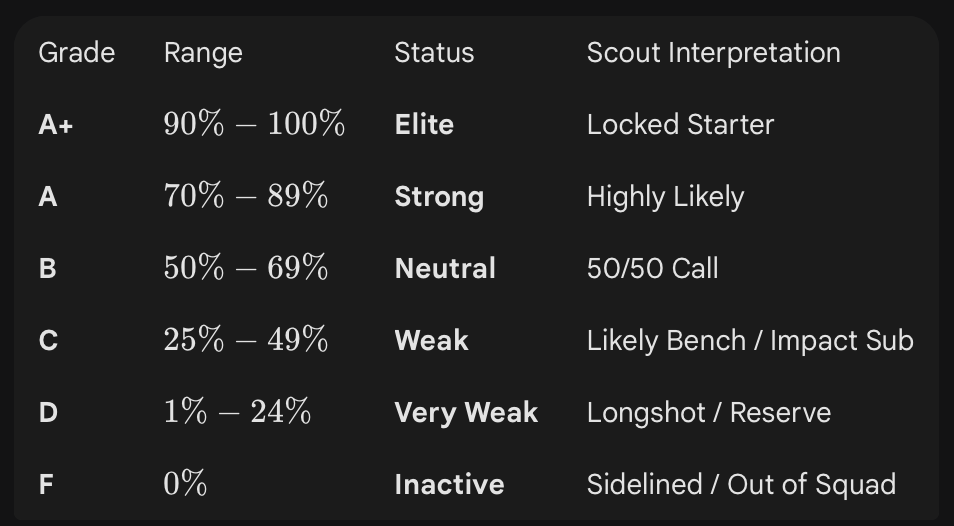
Task: Click the Inactive status text
Action: click(x=450, y=485)
